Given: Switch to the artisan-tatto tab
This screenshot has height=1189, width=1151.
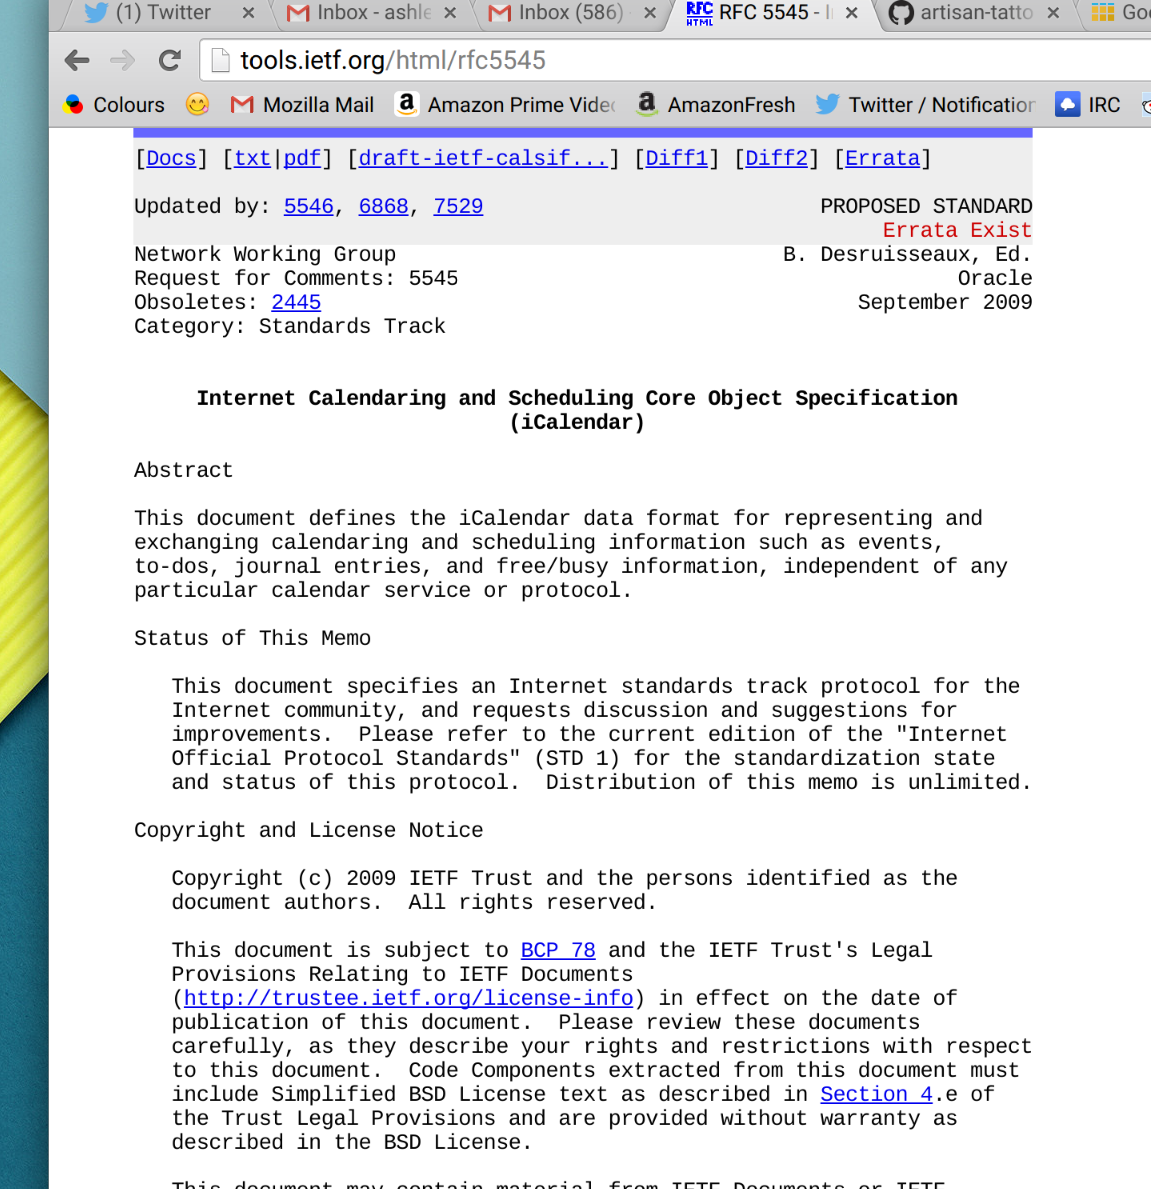Looking at the screenshot, I should 977,13.
